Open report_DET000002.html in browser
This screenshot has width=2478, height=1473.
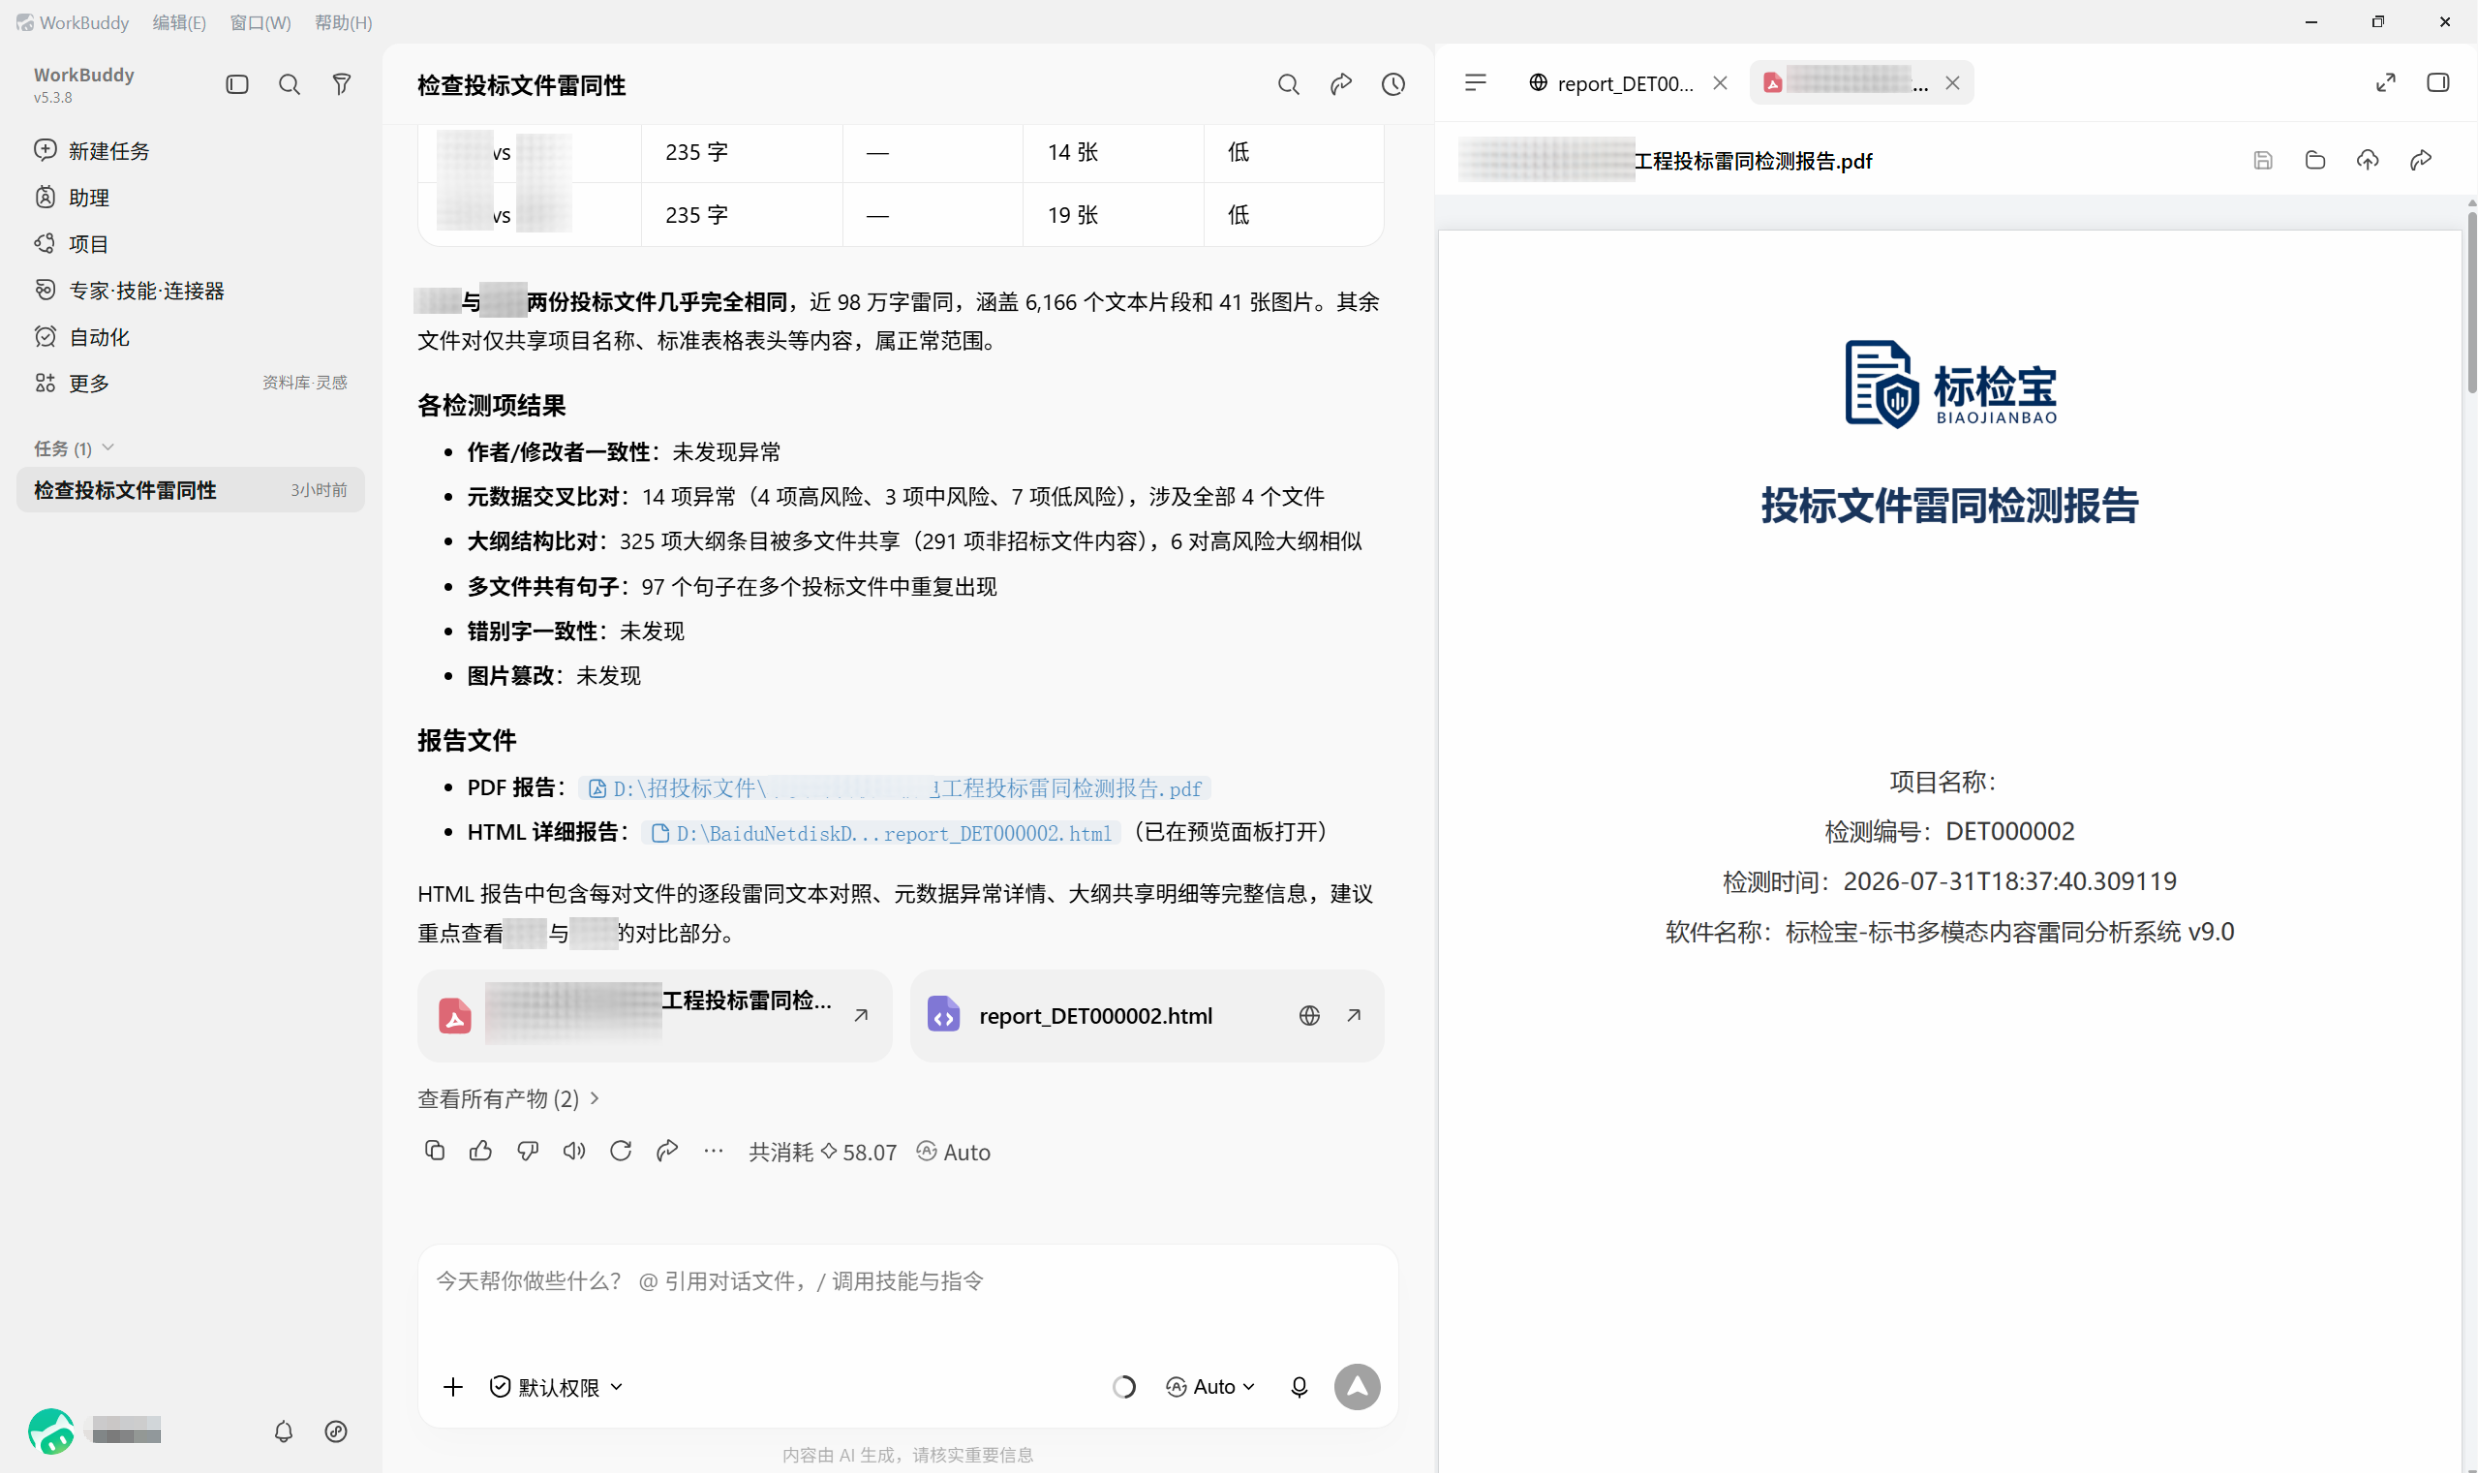pyautogui.click(x=1309, y=1016)
